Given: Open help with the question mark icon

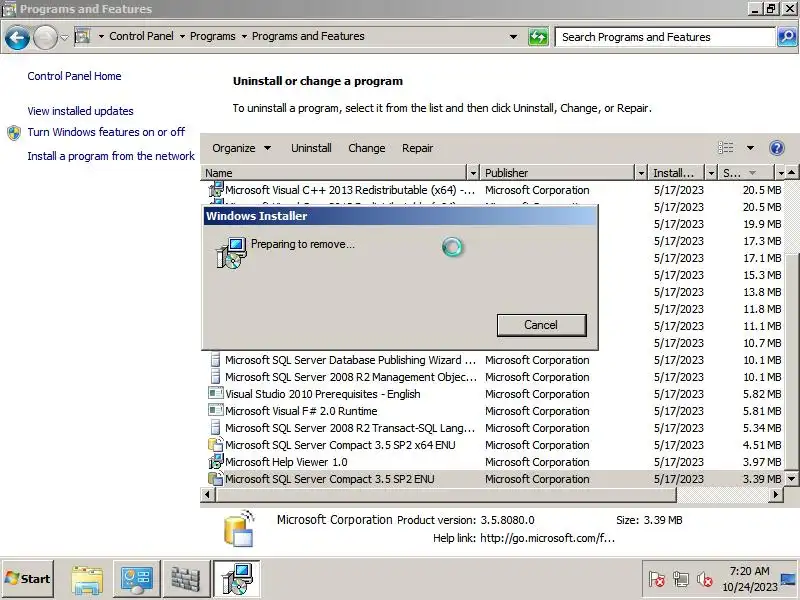Looking at the screenshot, I should [x=776, y=148].
